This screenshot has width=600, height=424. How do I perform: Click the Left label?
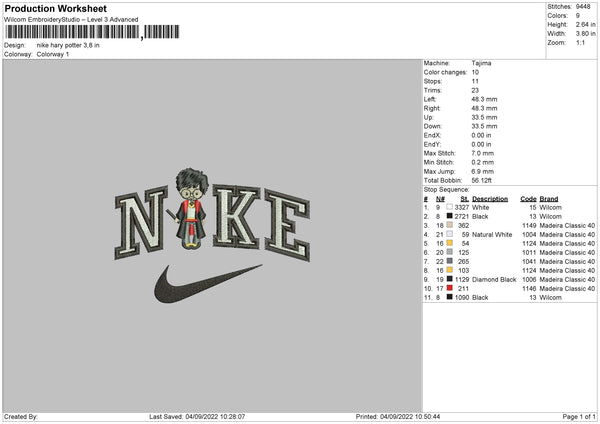(429, 99)
